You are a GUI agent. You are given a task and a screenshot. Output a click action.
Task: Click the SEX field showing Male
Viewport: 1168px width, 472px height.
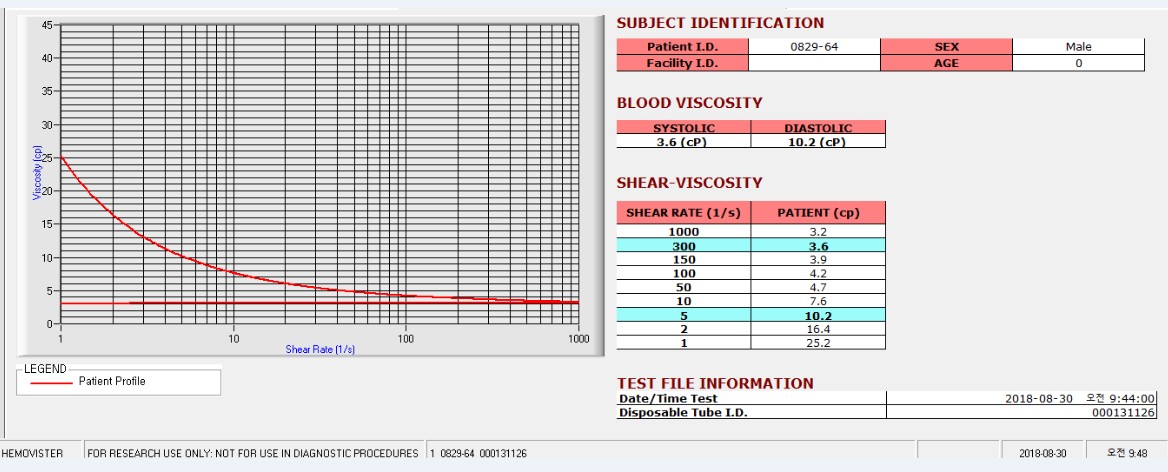1078,47
